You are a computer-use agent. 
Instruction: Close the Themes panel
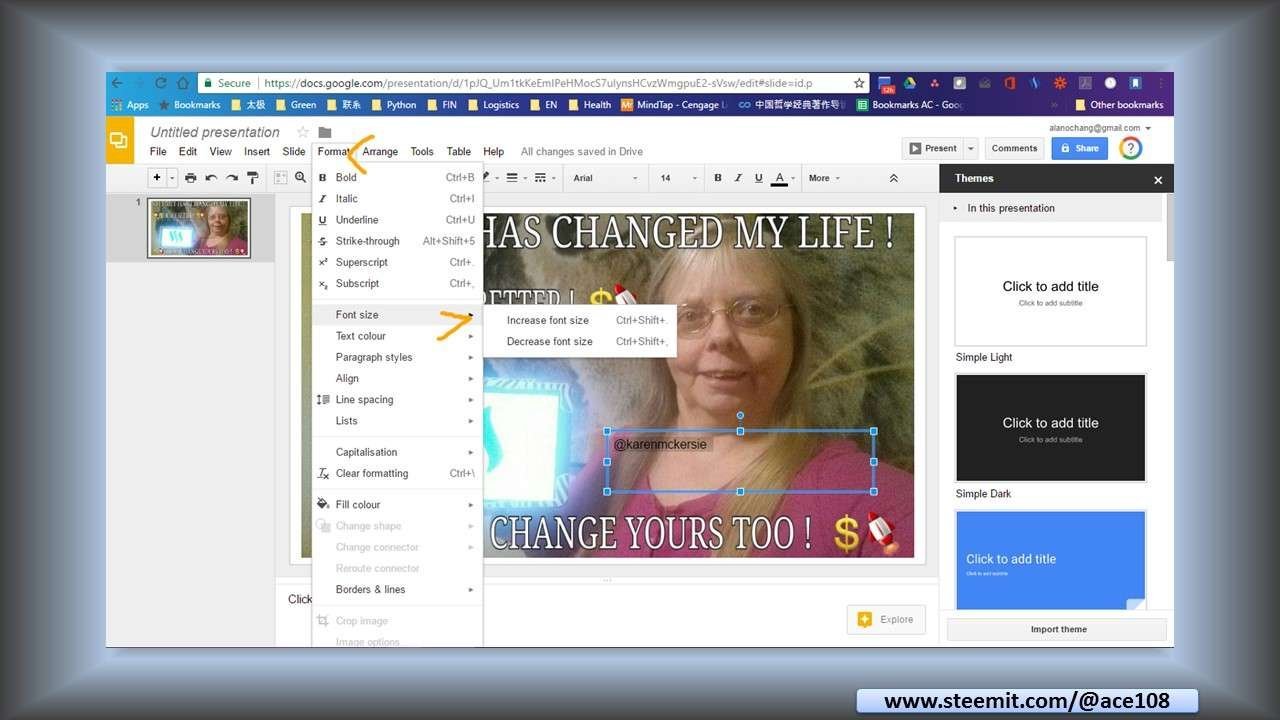tap(1158, 180)
